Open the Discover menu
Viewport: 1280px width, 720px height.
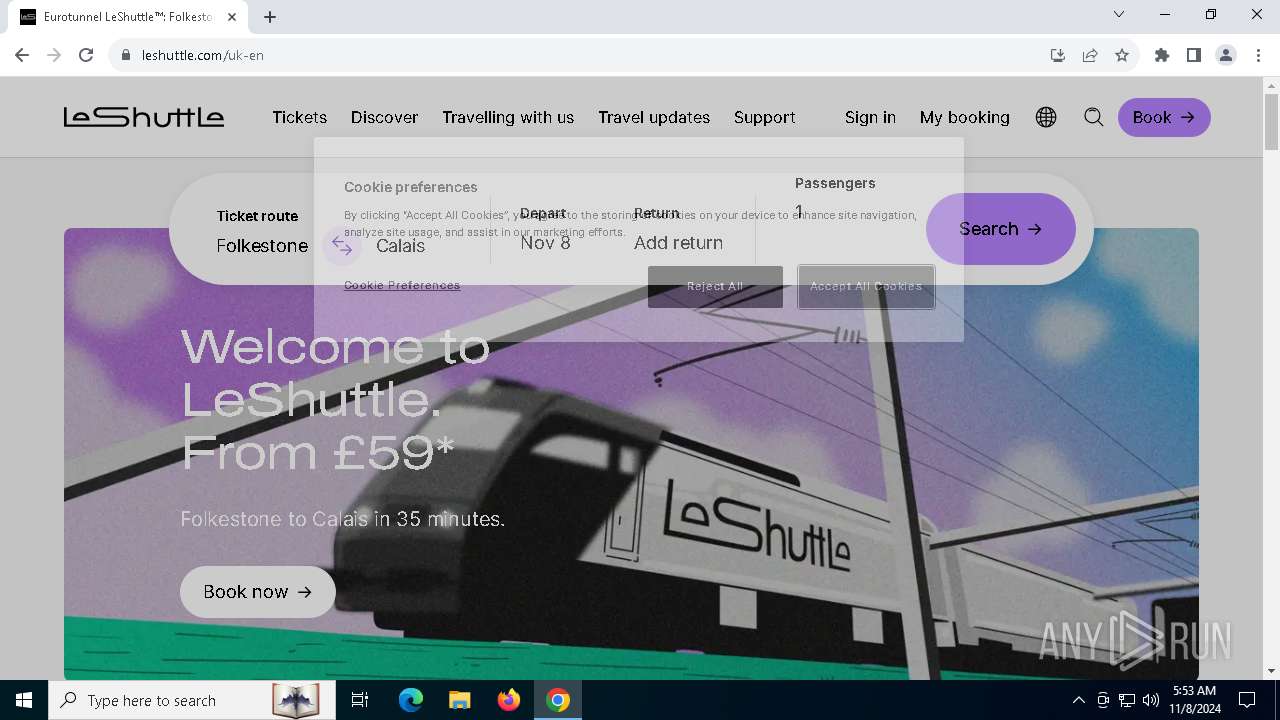[384, 117]
